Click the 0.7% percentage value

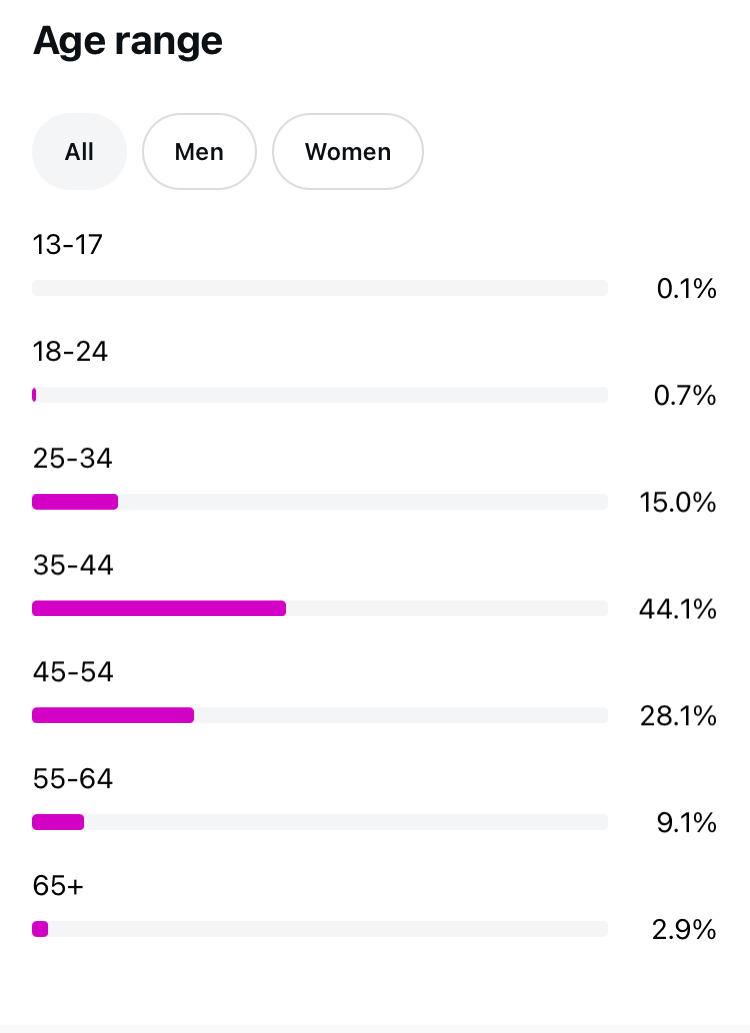coord(685,396)
